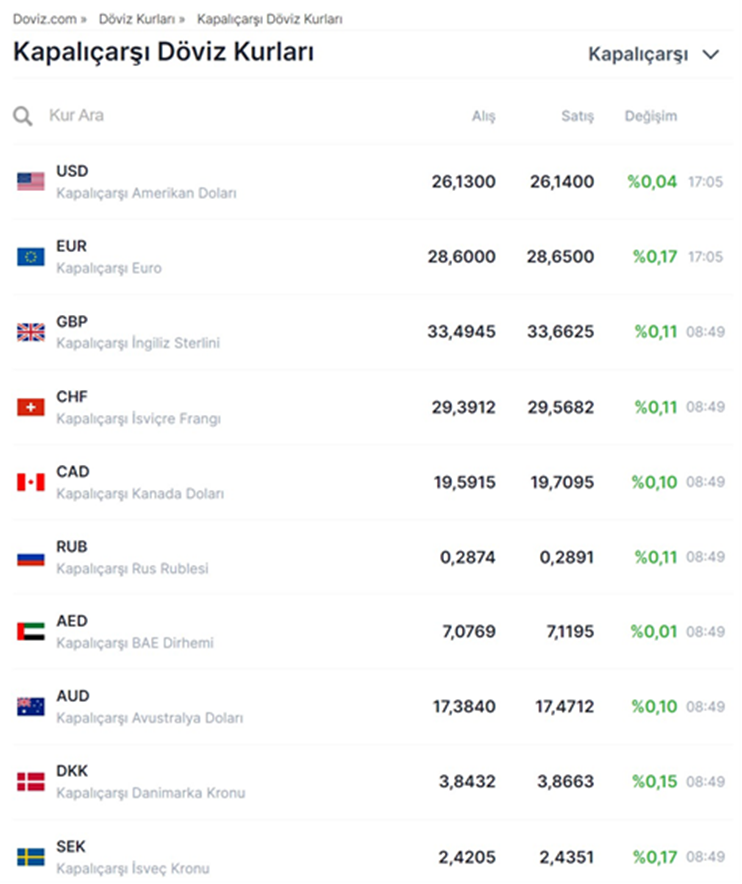Open the Kapalıçarşı market dropdown

tap(638, 55)
